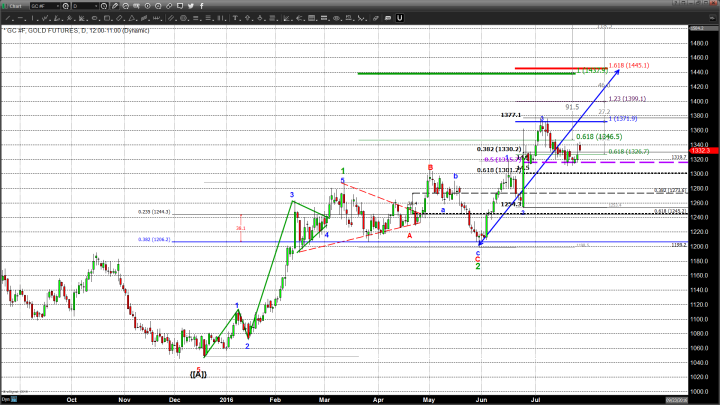Screen dimensions: 720x405
Task: Select the Text tool marked T
Action: pos(235,18)
